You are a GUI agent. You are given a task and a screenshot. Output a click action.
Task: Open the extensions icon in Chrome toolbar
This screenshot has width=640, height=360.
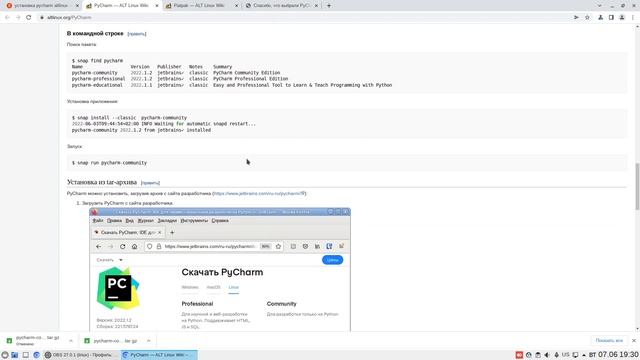click(600, 18)
